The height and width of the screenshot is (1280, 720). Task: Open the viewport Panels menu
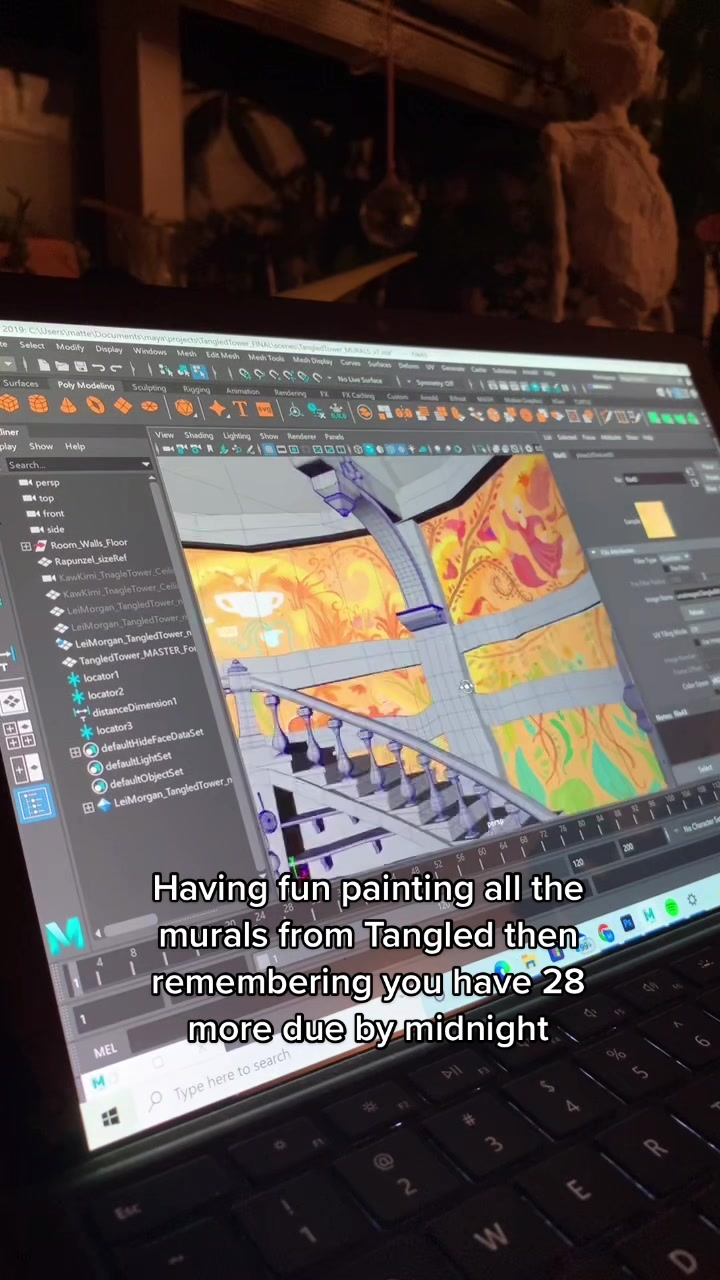click(x=335, y=437)
